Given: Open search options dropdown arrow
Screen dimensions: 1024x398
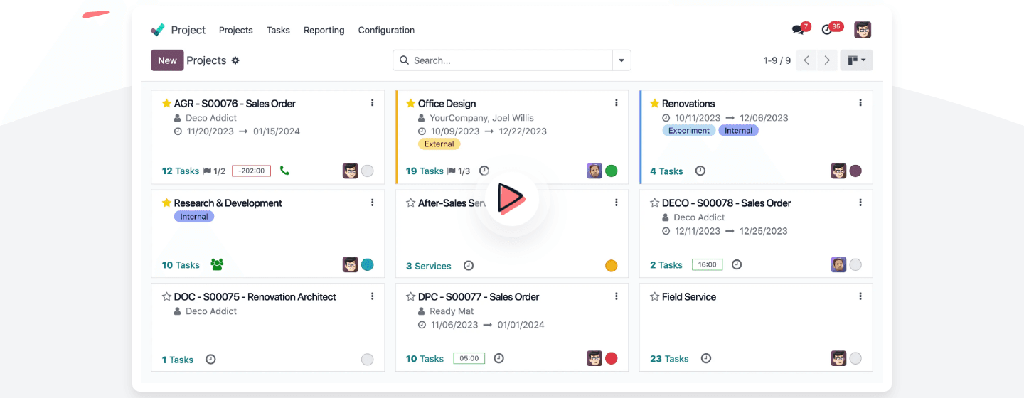Looking at the screenshot, I should tap(621, 61).
